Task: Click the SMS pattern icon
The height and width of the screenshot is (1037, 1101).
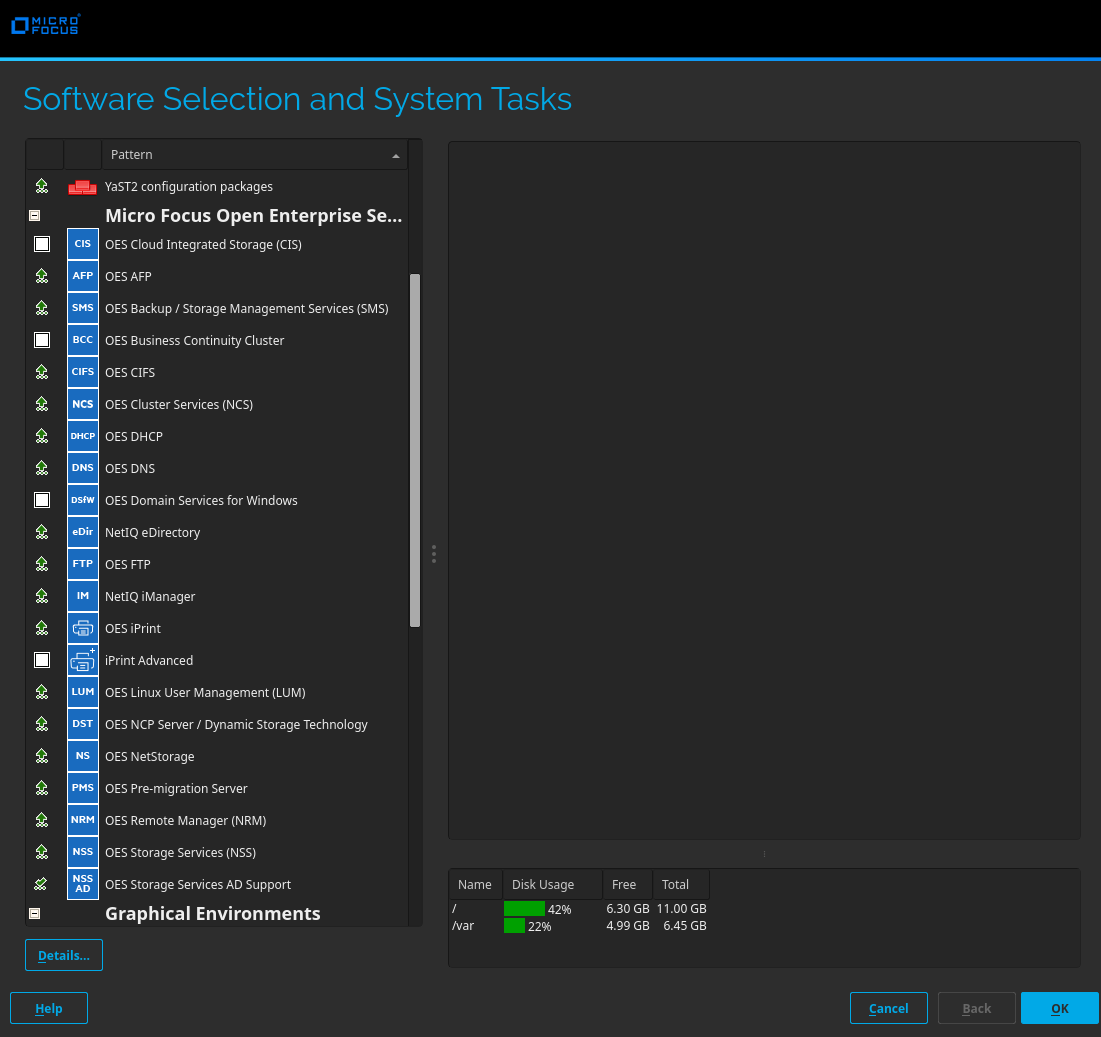Action: 83,308
